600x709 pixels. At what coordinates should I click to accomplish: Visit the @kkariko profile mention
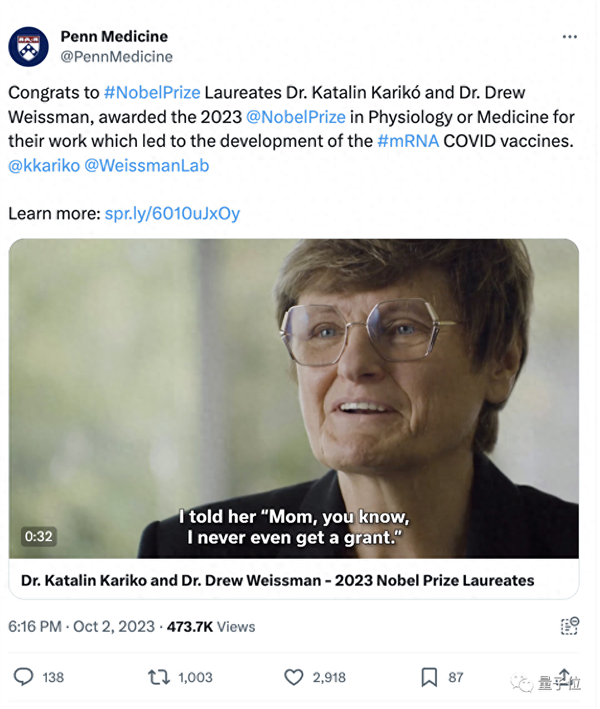(43, 165)
